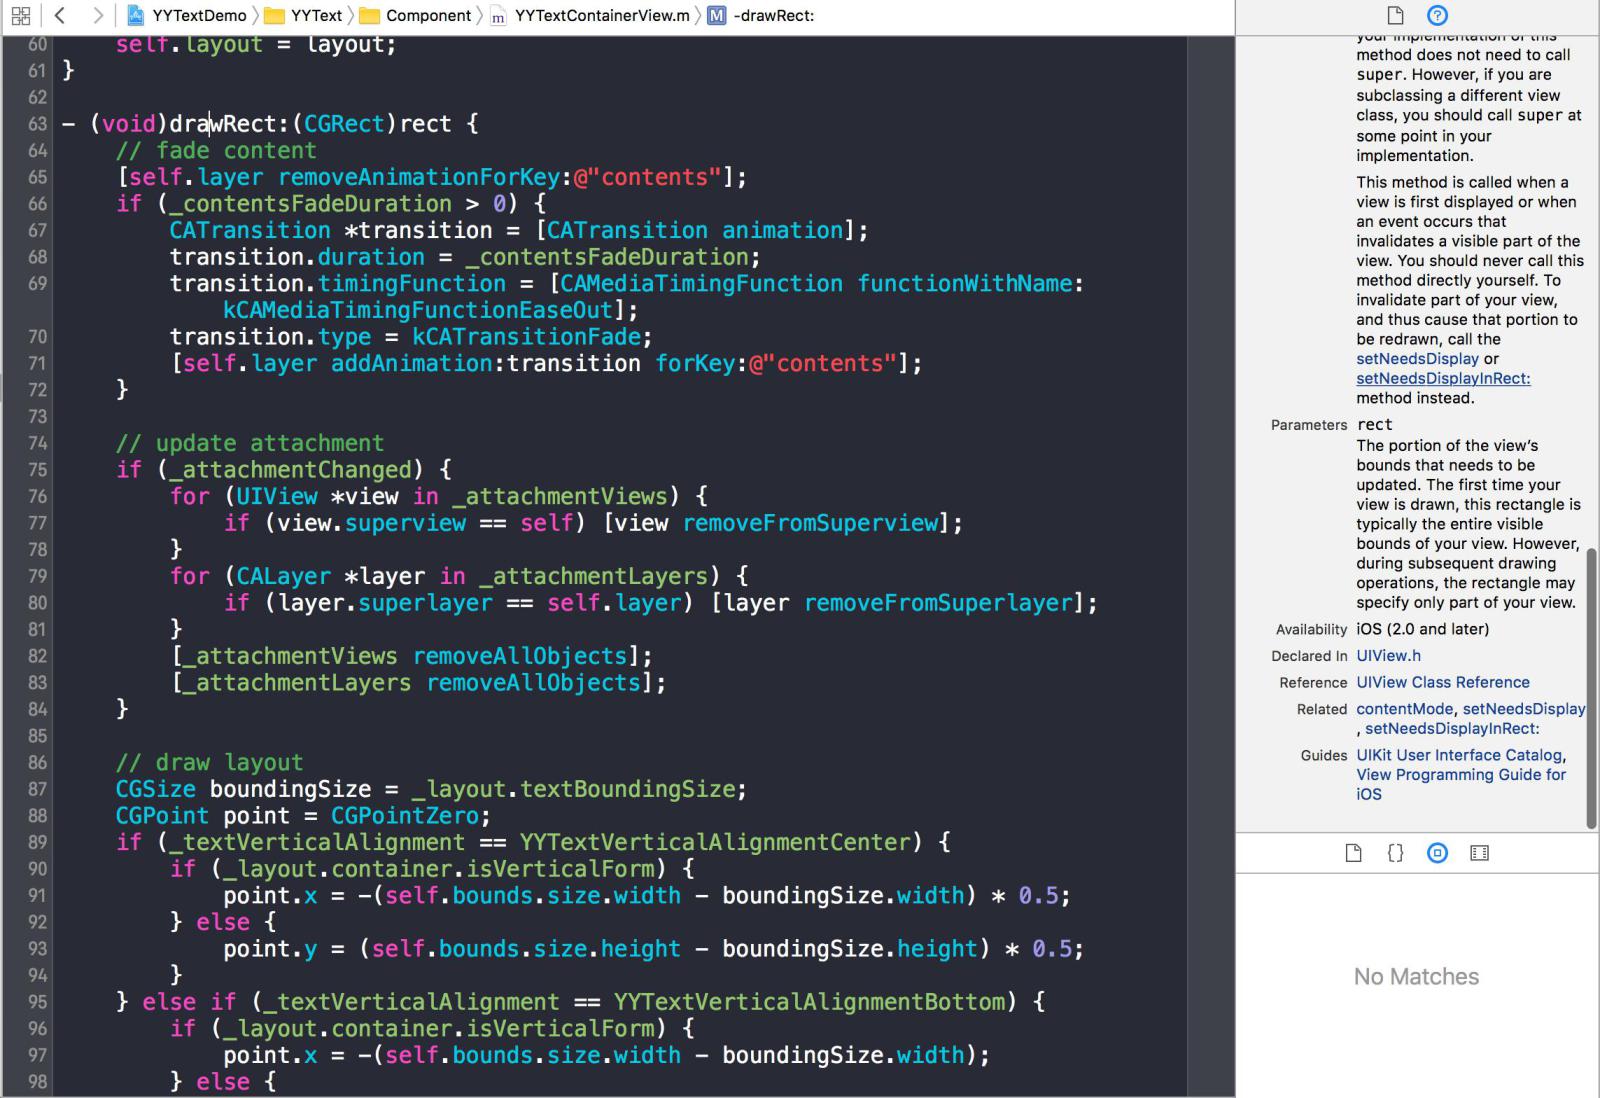Go back to previous file
This screenshot has height=1098, width=1600.
pyautogui.click(x=59, y=15)
